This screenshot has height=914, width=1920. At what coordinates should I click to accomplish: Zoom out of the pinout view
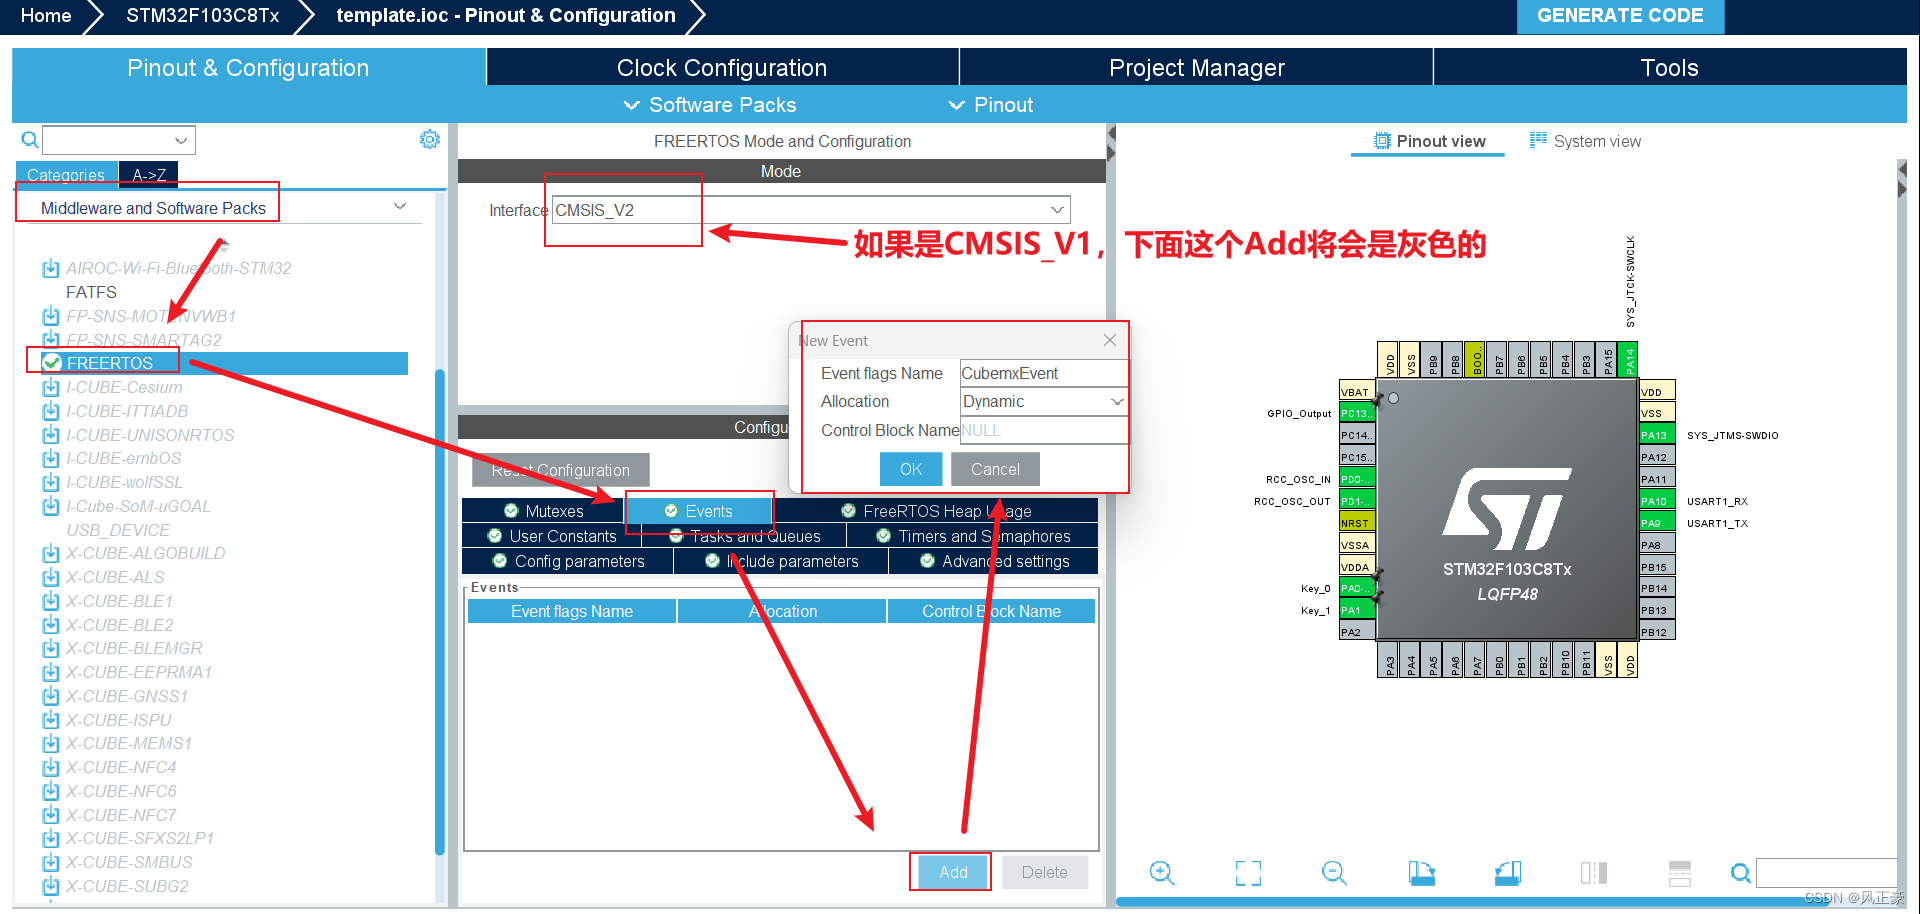[1334, 873]
